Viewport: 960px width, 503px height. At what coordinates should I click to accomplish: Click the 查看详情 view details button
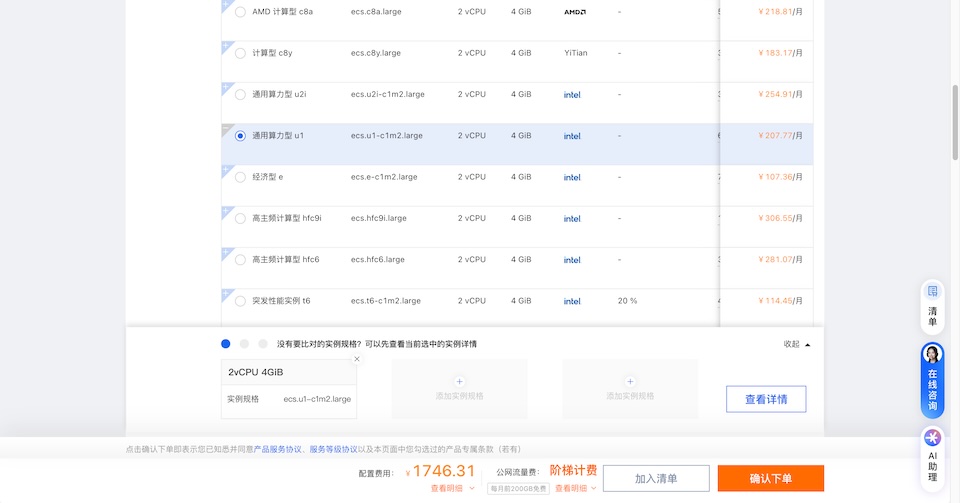[765, 399]
